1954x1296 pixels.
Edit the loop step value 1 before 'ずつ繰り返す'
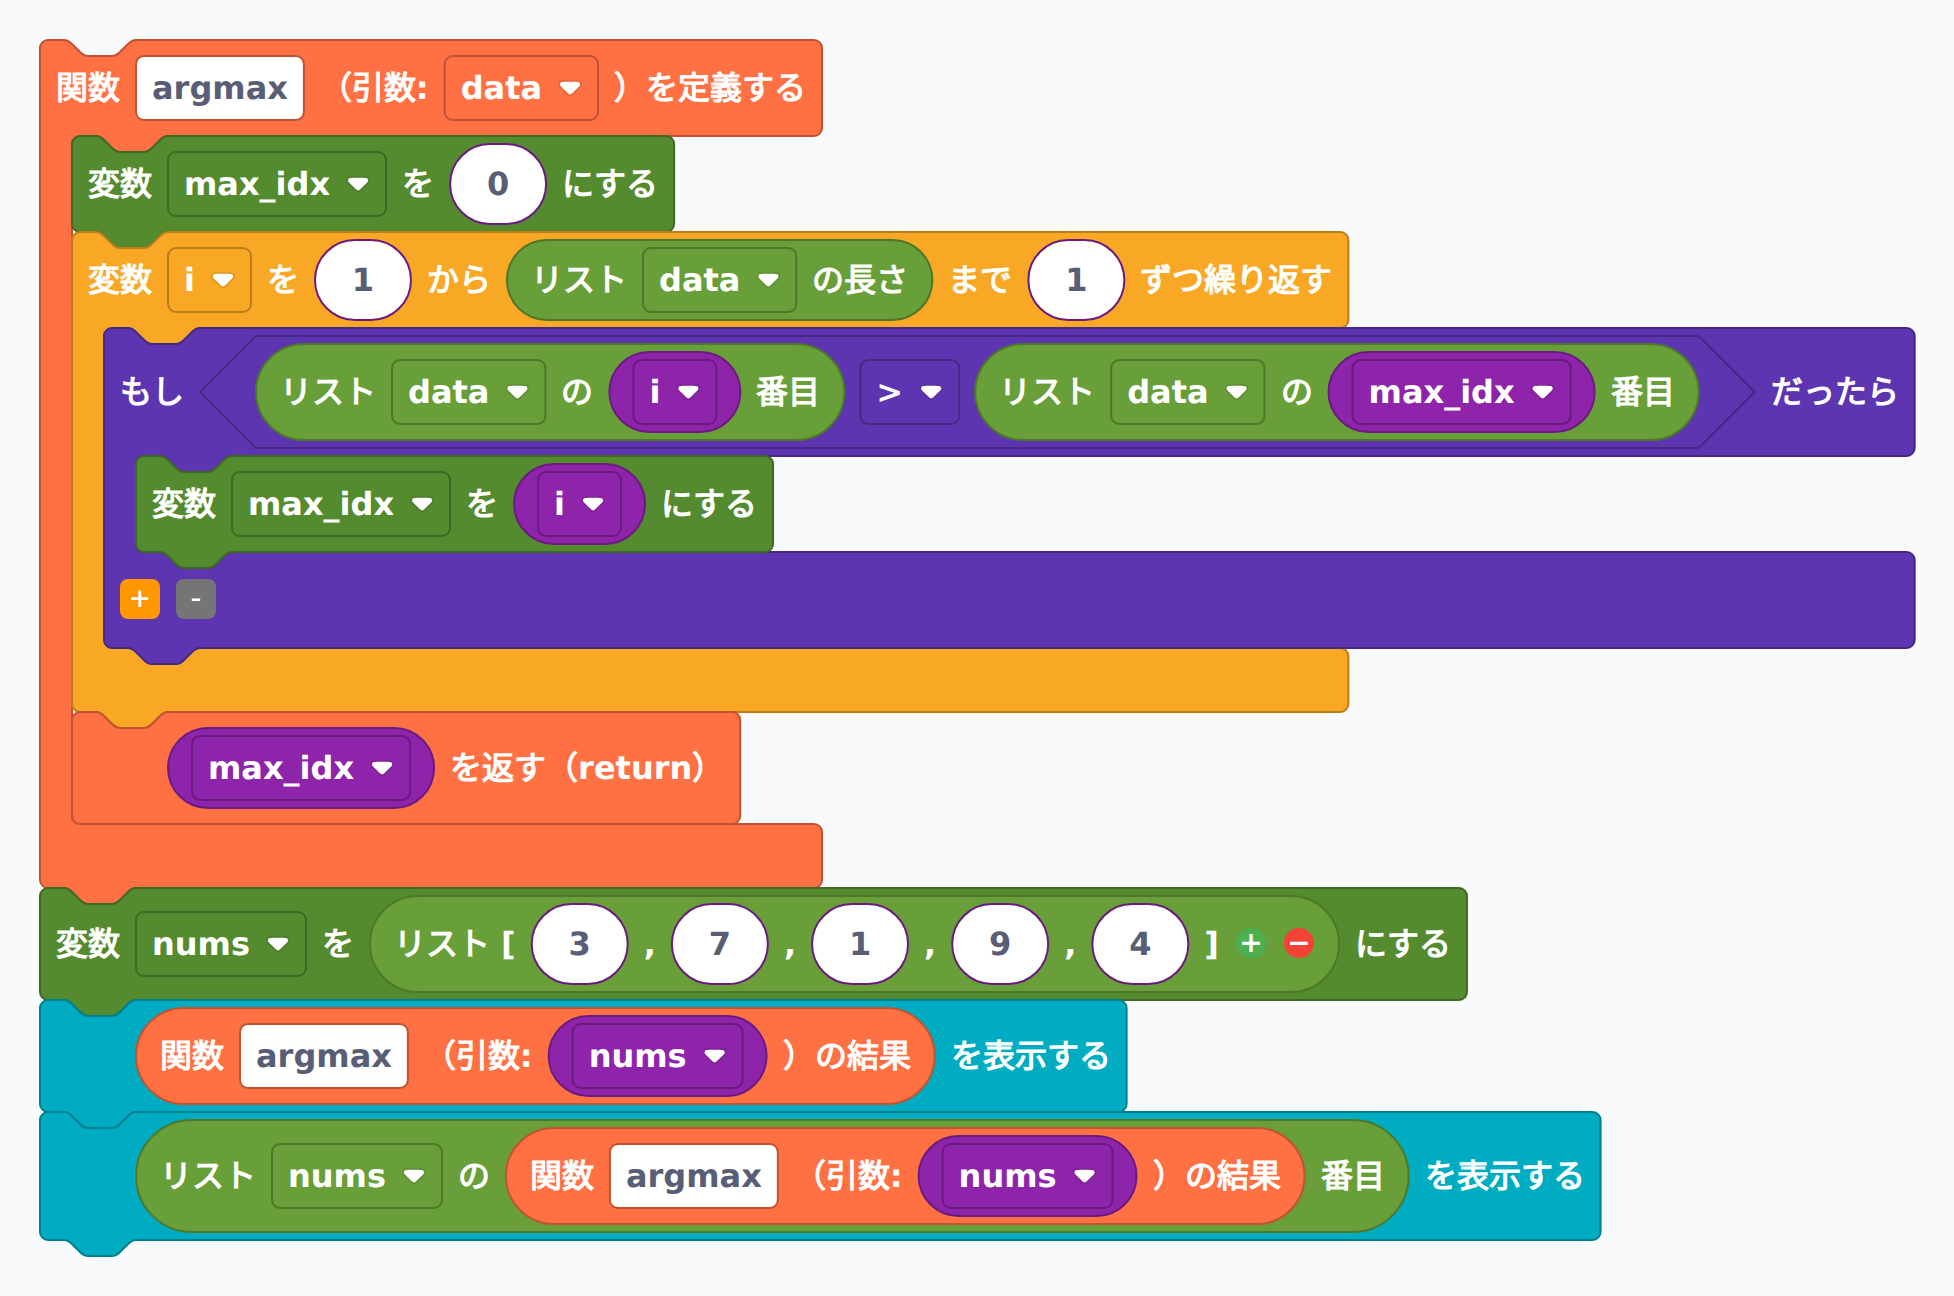(1076, 280)
